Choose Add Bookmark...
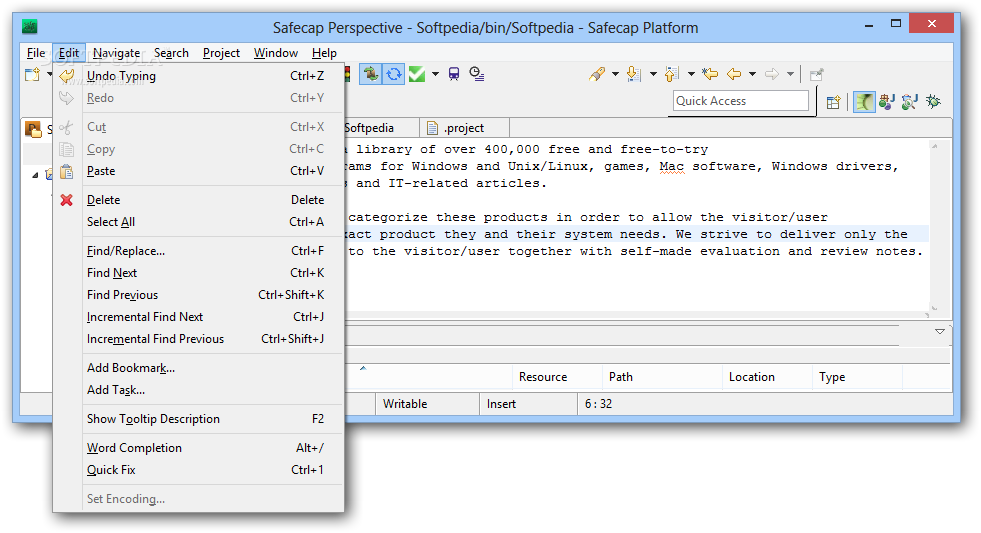The width and height of the screenshot is (981, 533). (x=198, y=367)
